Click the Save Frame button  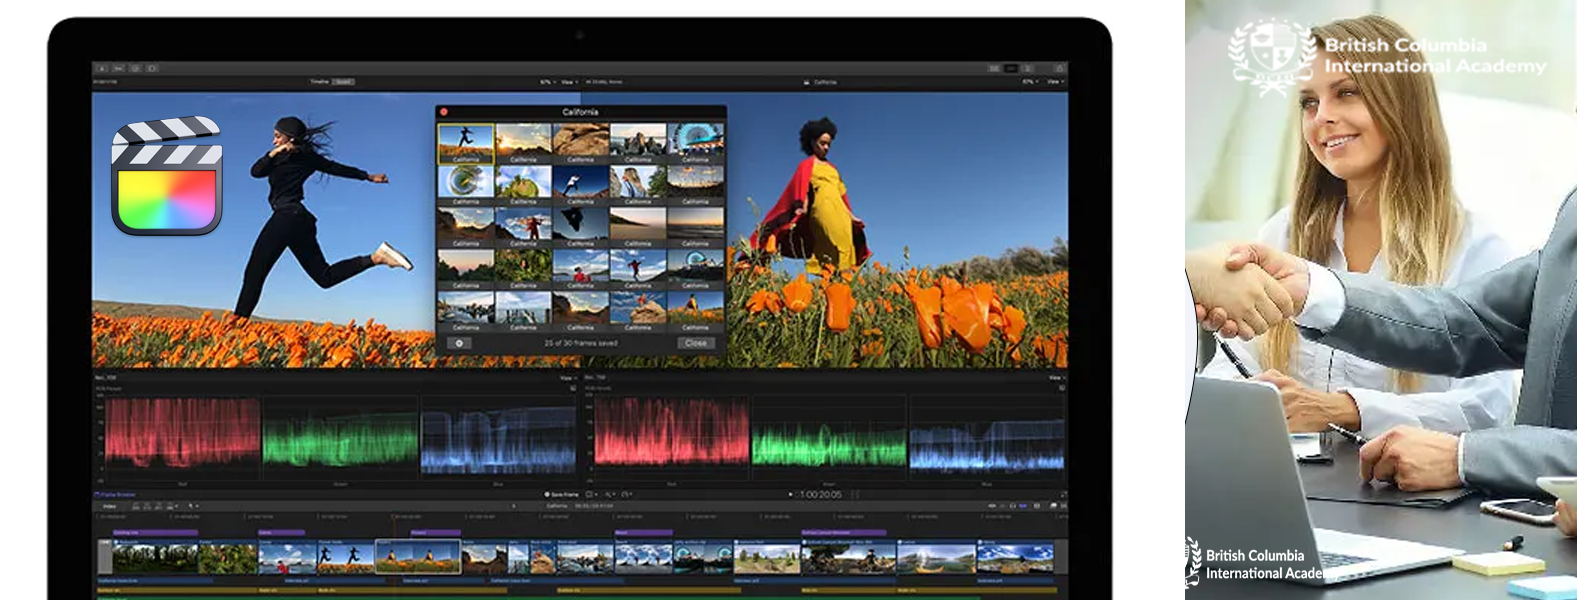point(562,494)
